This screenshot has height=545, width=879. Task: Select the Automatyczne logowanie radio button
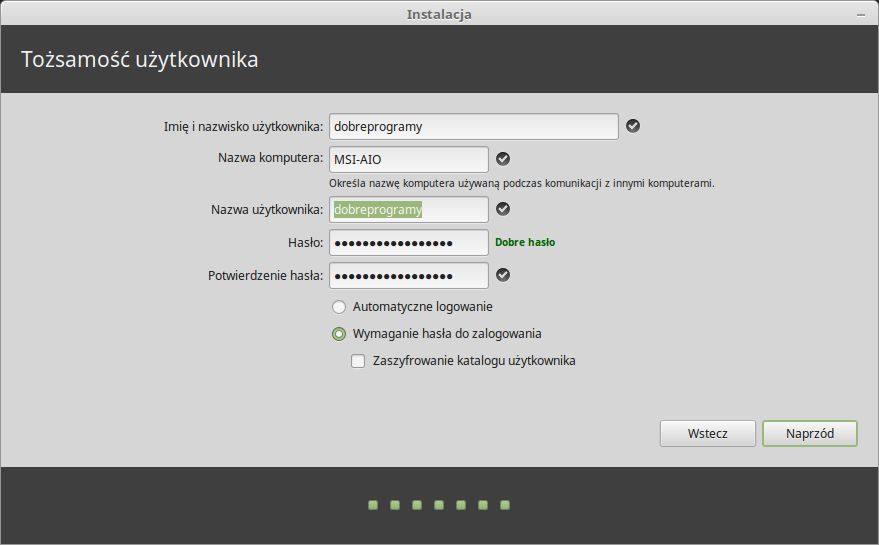pyautogui.click(x=339, y=307)
